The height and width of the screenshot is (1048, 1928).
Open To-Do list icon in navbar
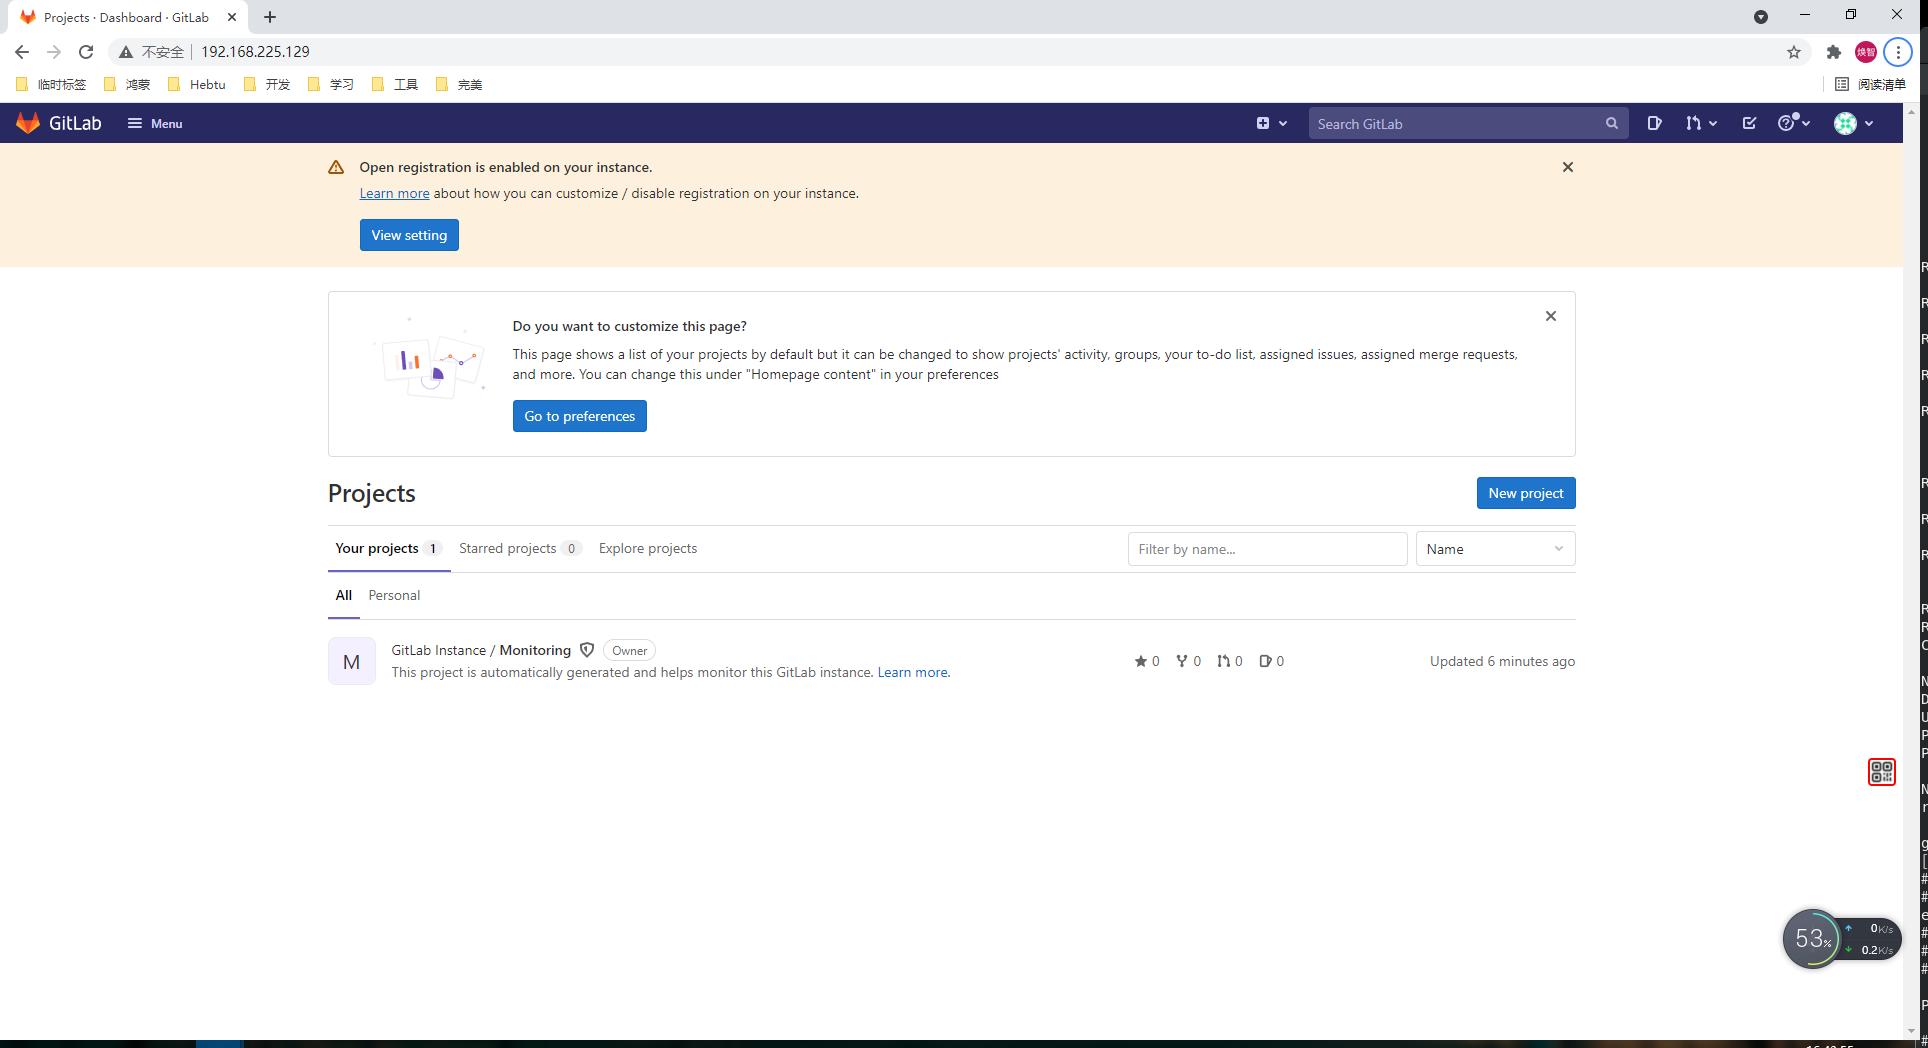(x=1749, y=123)
